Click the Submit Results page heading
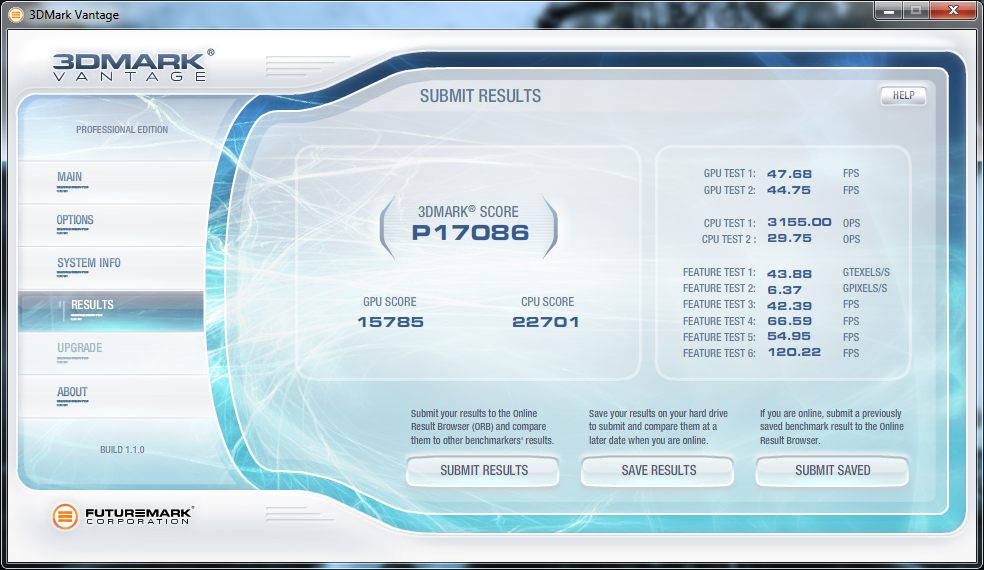The width and height of the screenshot is (984, 570). pos(480,96)
